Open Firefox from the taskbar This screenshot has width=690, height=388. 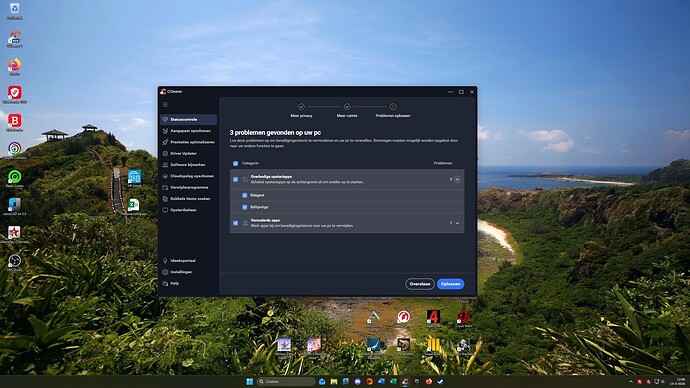(429, 381)
